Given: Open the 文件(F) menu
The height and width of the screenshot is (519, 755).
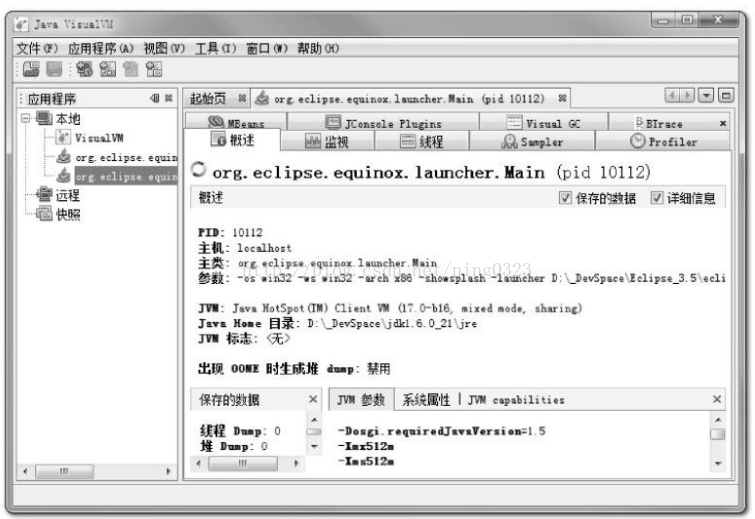Looking at the screenshot, I should 37,49.
